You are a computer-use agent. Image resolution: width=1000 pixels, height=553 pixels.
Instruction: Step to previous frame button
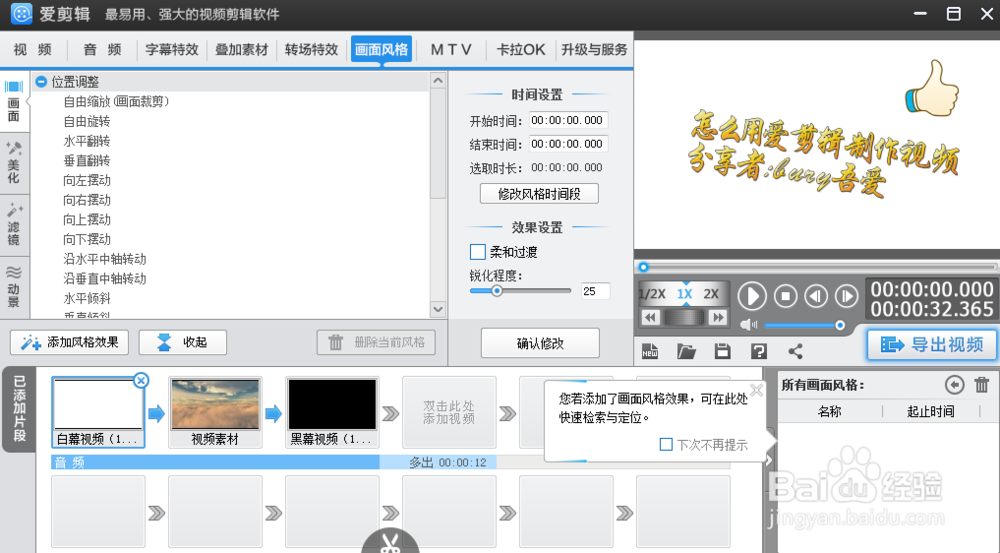[816, 296]
